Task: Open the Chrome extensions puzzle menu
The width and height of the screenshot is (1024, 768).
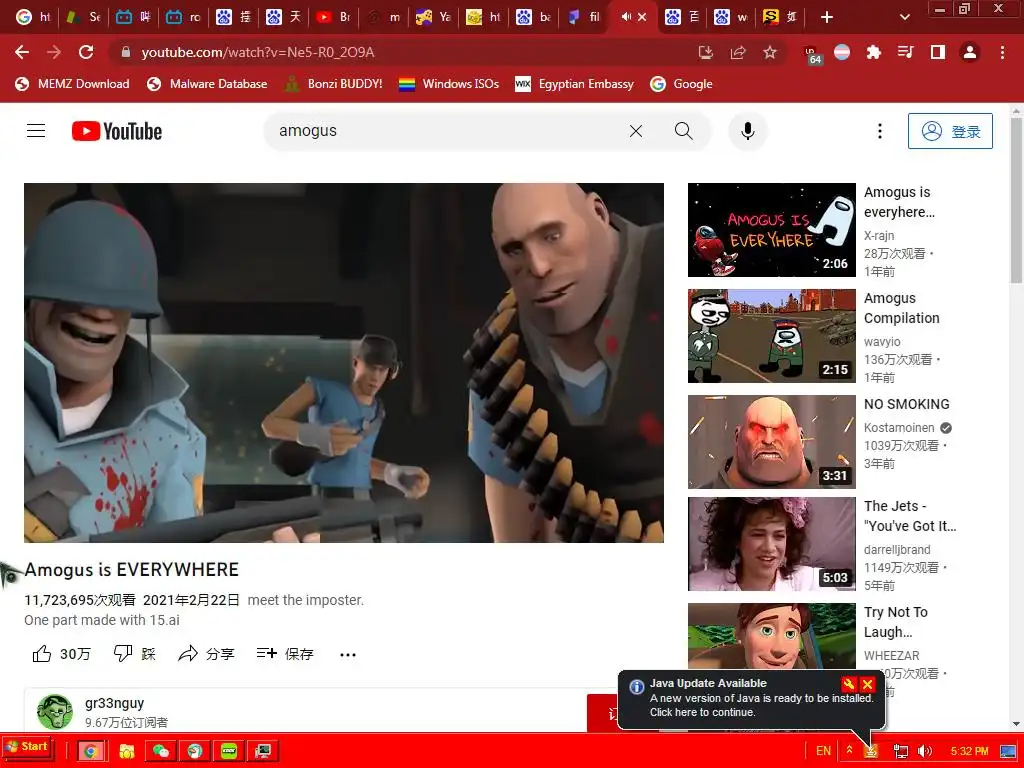Action: coord(874,52)
